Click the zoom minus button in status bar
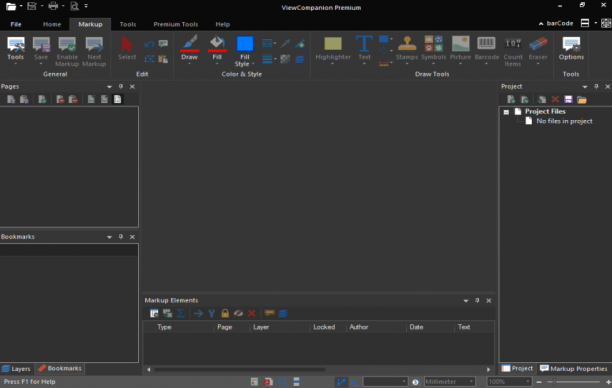This screenshot has height=388, width=612. coord(539,382)
